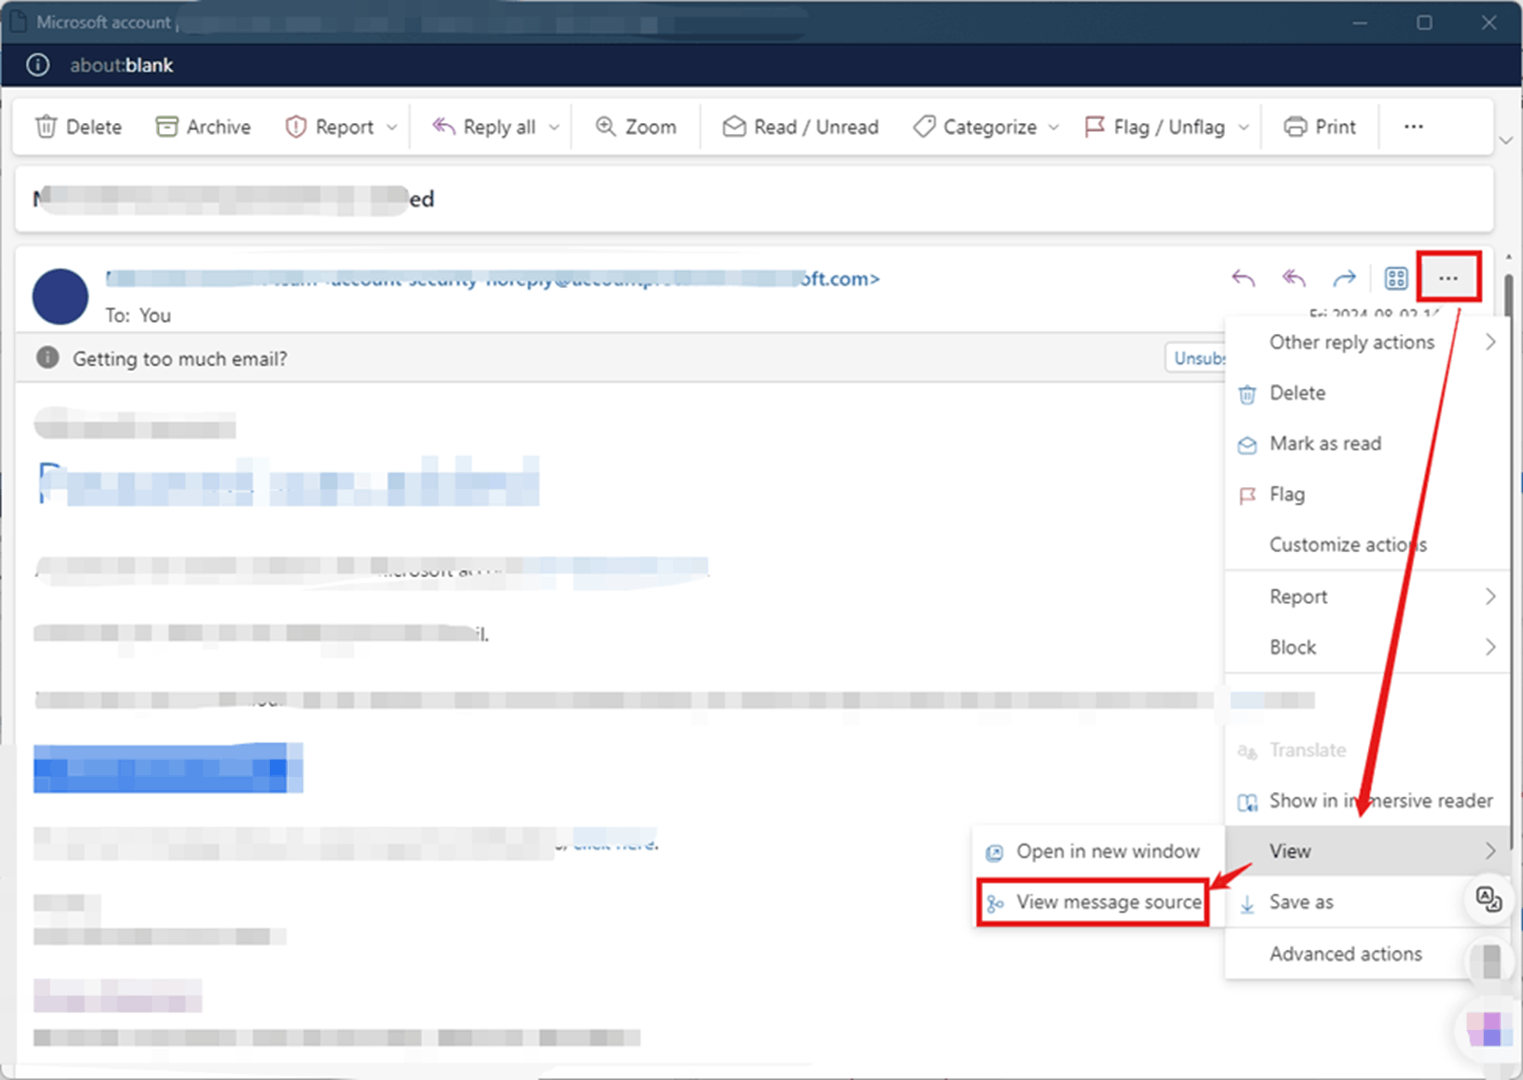Select Mark as read in the menu
Viewport: 1523px width, 1080px height.
point(1367,443)
